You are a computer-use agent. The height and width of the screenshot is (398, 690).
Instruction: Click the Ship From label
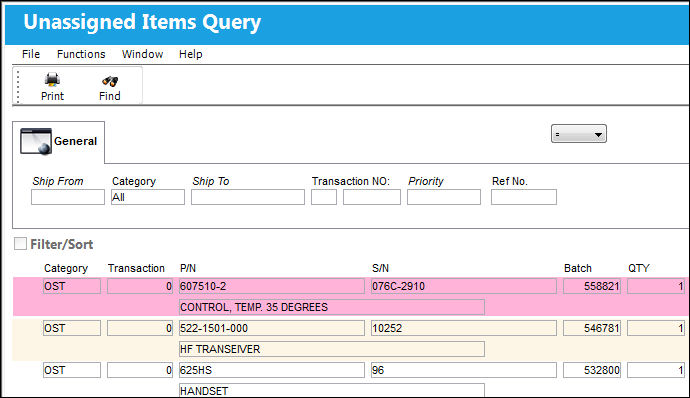(58, 181)
